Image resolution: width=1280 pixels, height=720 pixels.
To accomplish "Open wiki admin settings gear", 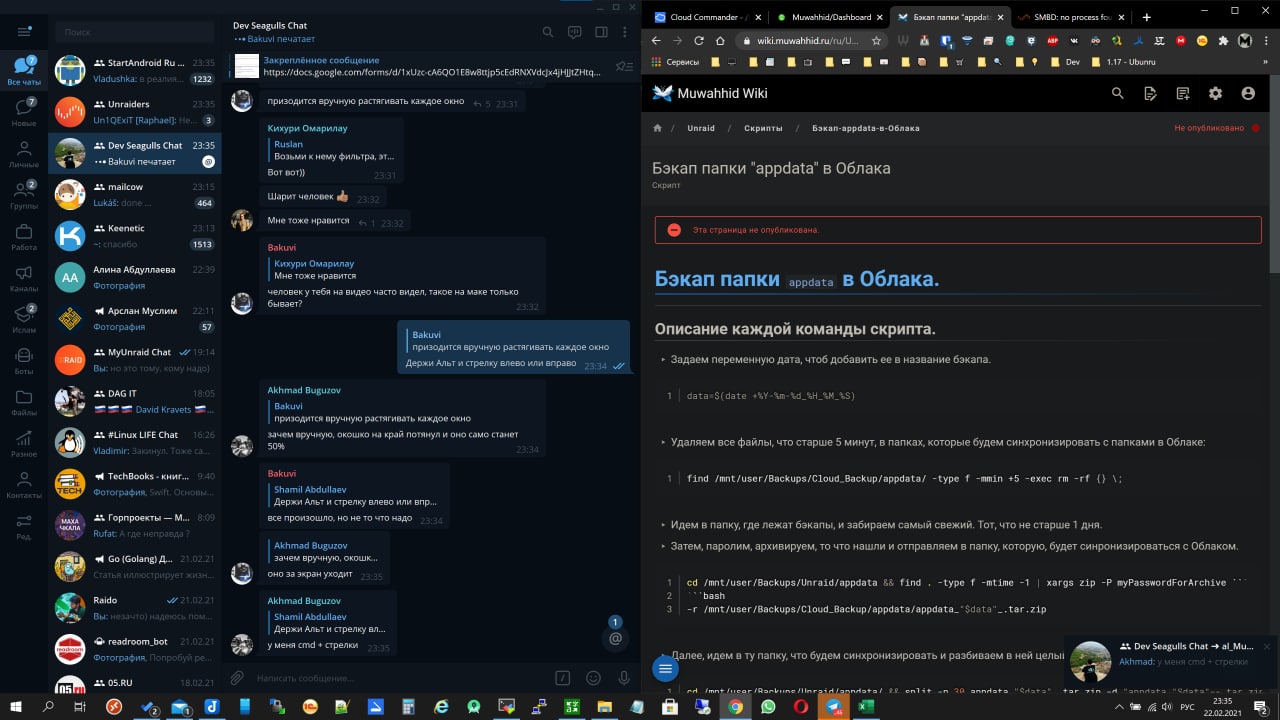I will tap(1215, 93).
